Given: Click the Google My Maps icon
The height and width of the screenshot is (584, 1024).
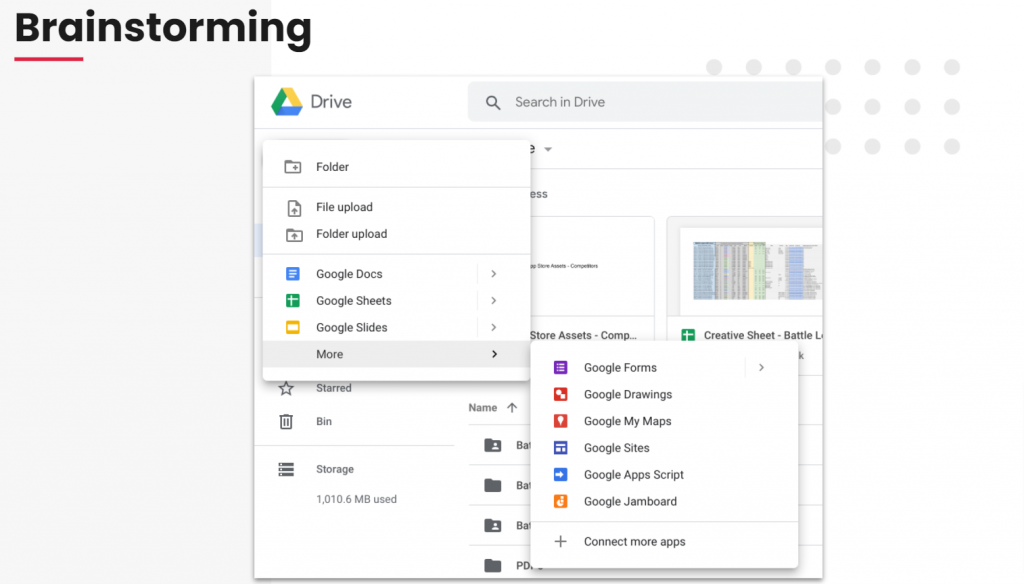Looking at the screenshot, I should point(560,421).
